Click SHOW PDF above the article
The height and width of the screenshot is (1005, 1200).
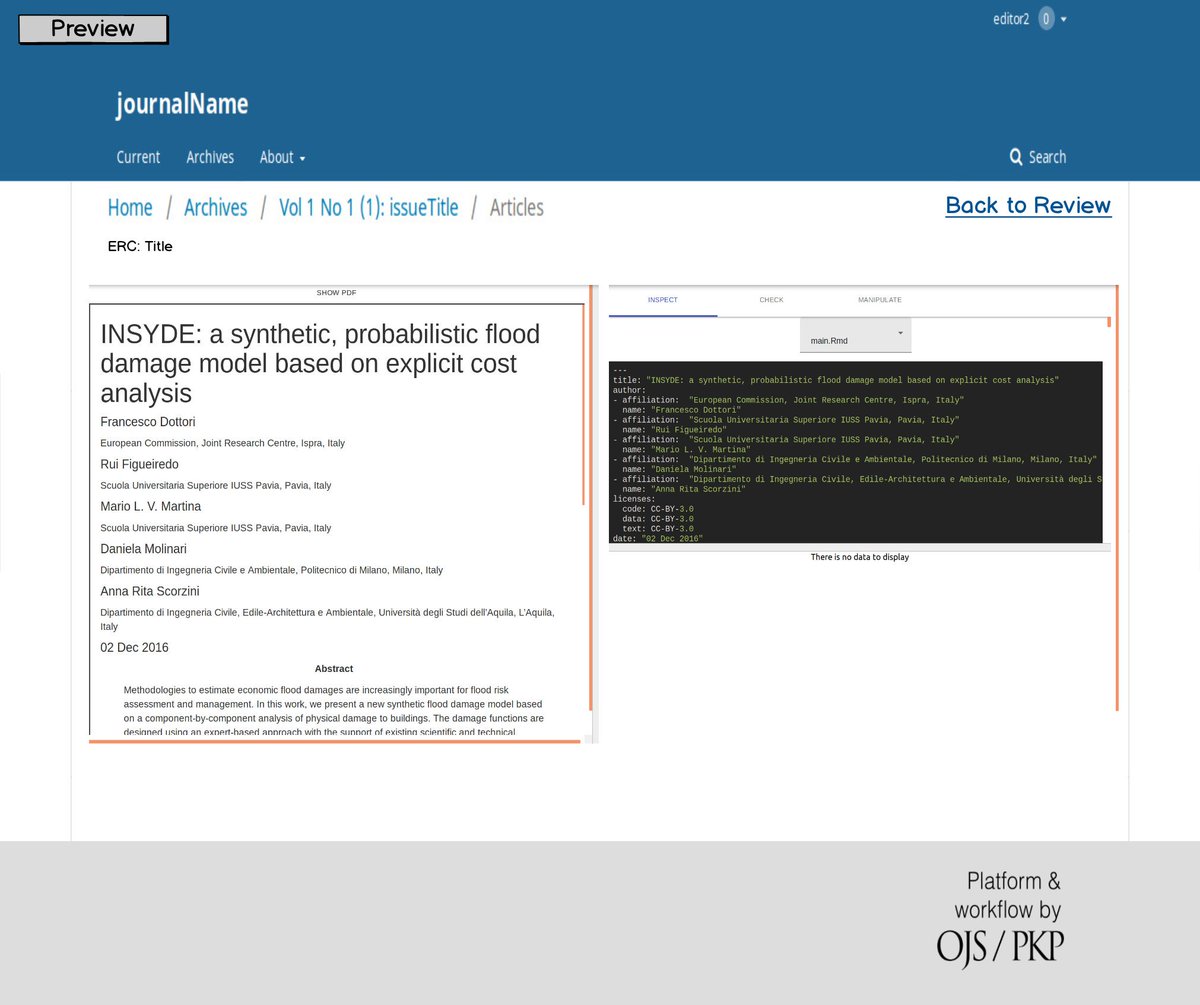tap(336, 292)
